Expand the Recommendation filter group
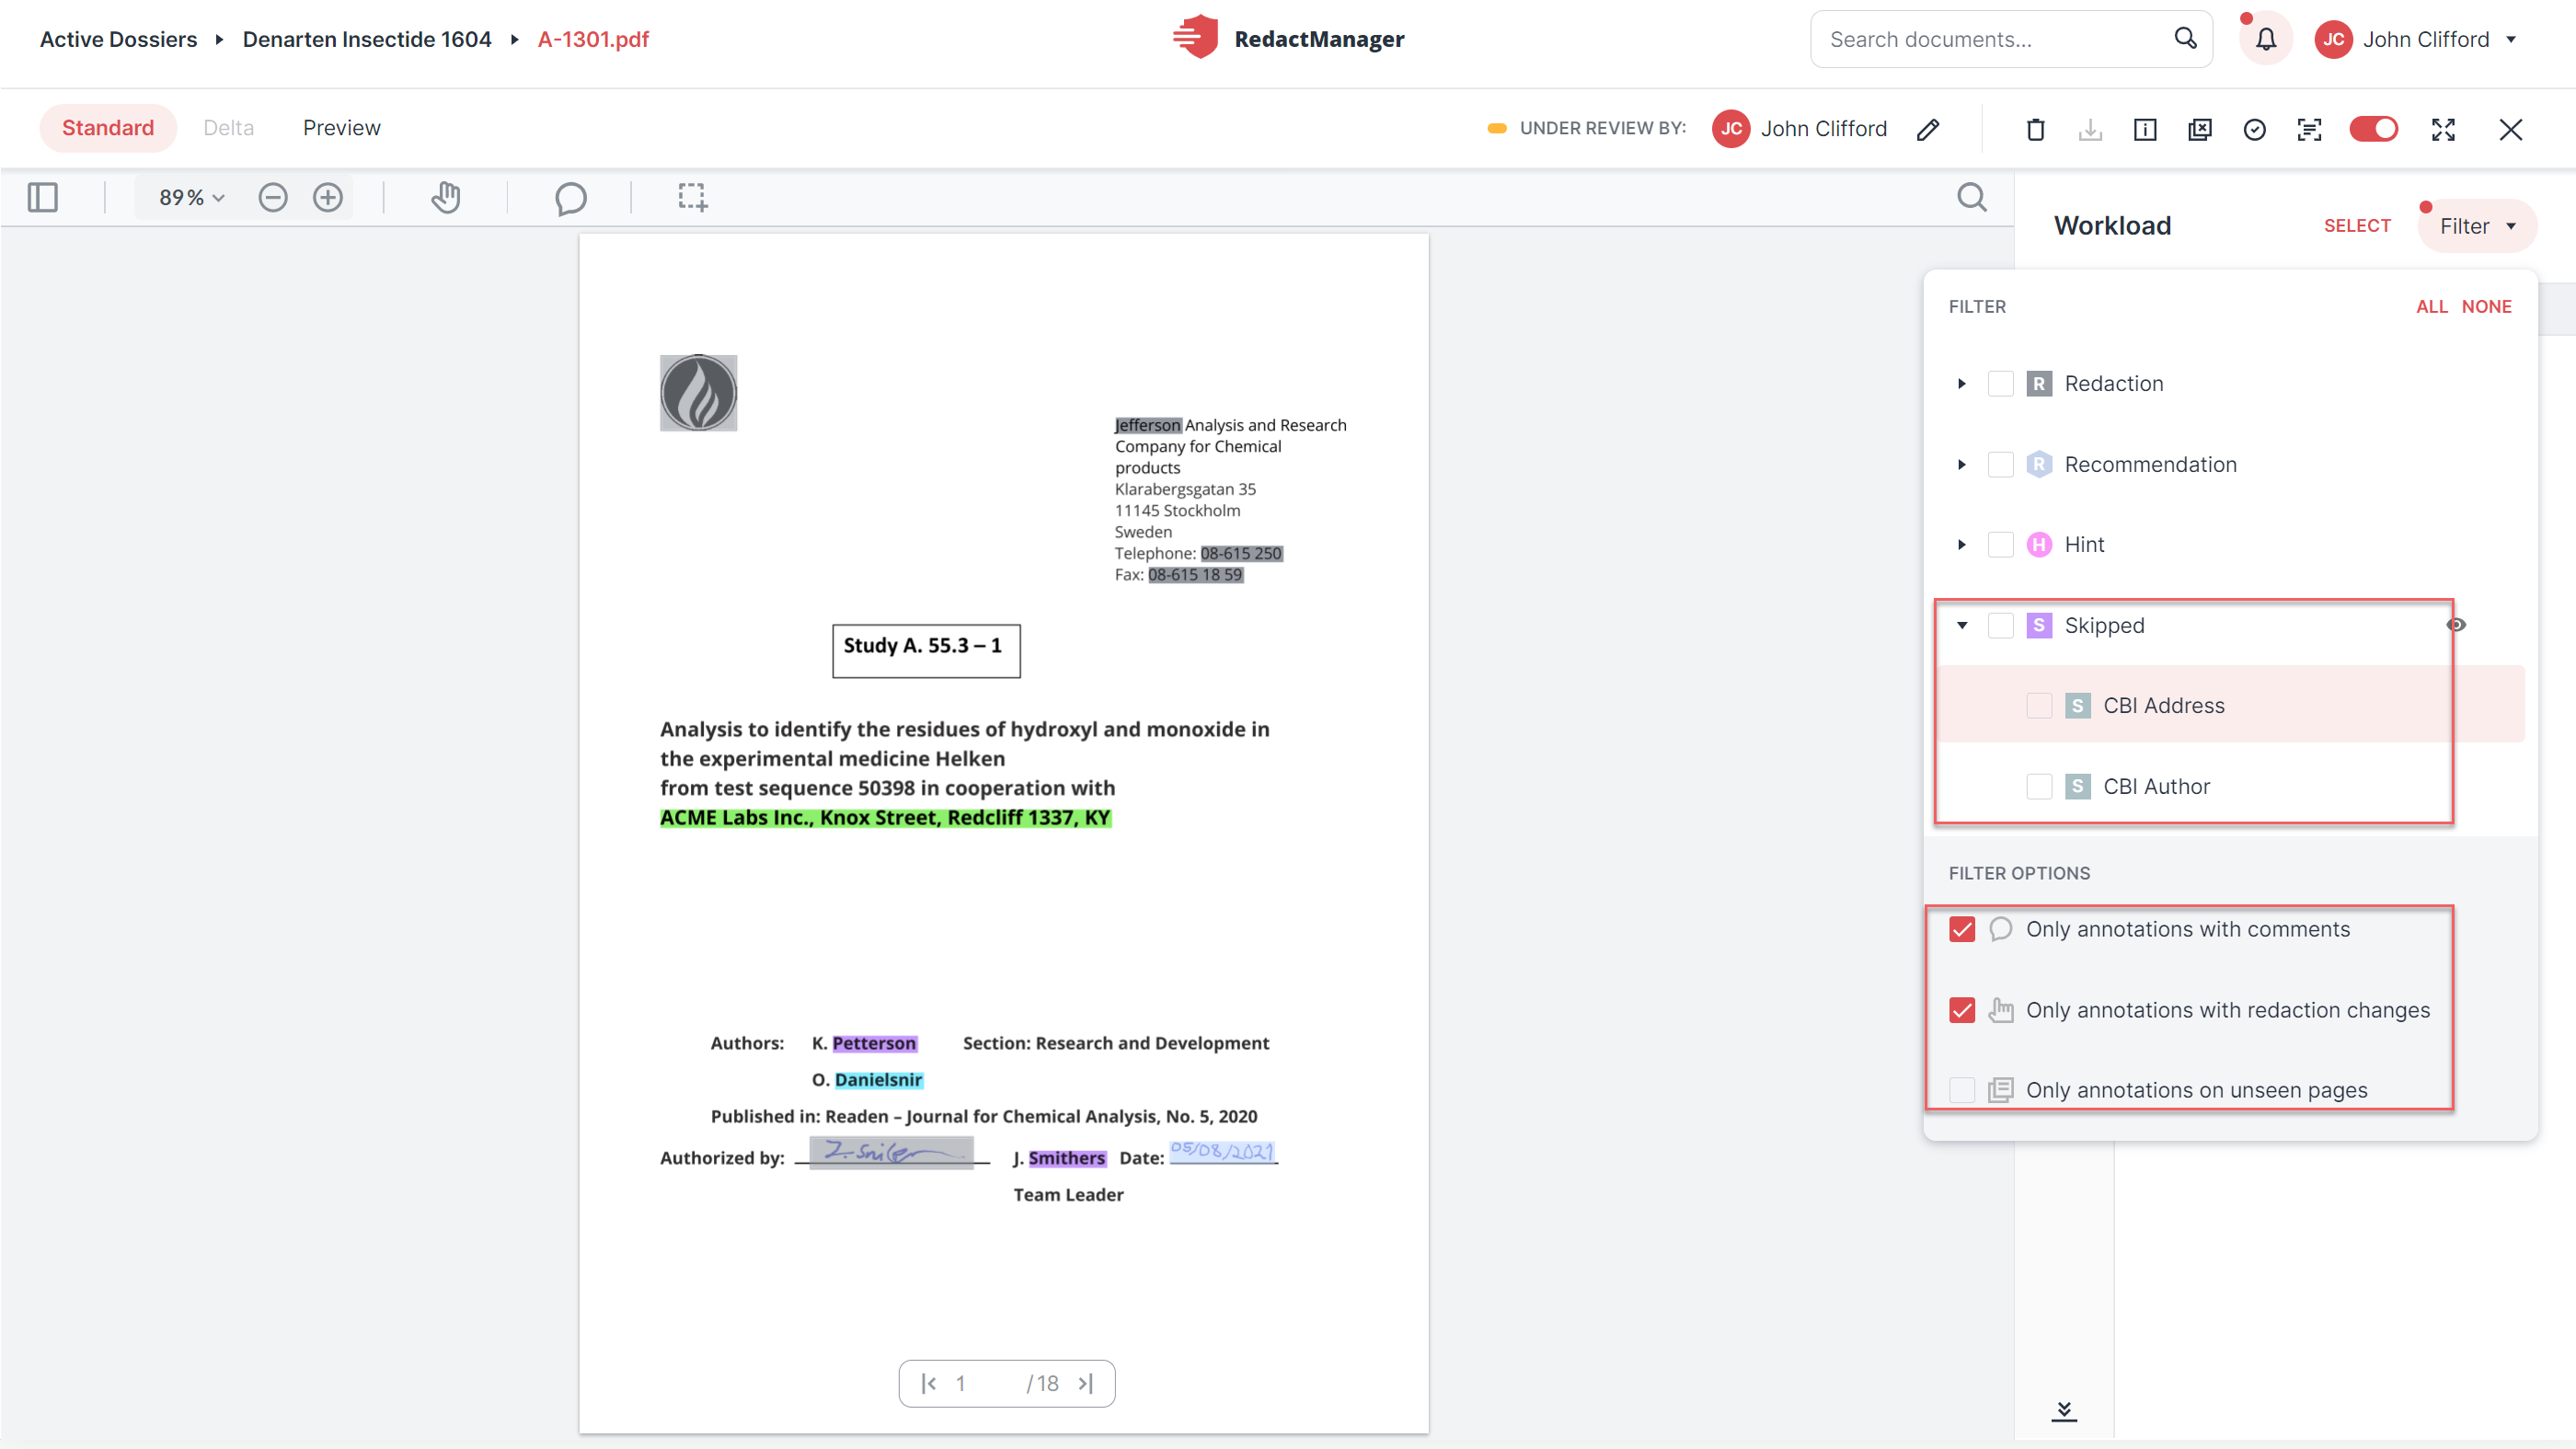Image resolution: width=2576 pixels, height=1449 pixels. pyautogui.click(x=1962, y=464)
